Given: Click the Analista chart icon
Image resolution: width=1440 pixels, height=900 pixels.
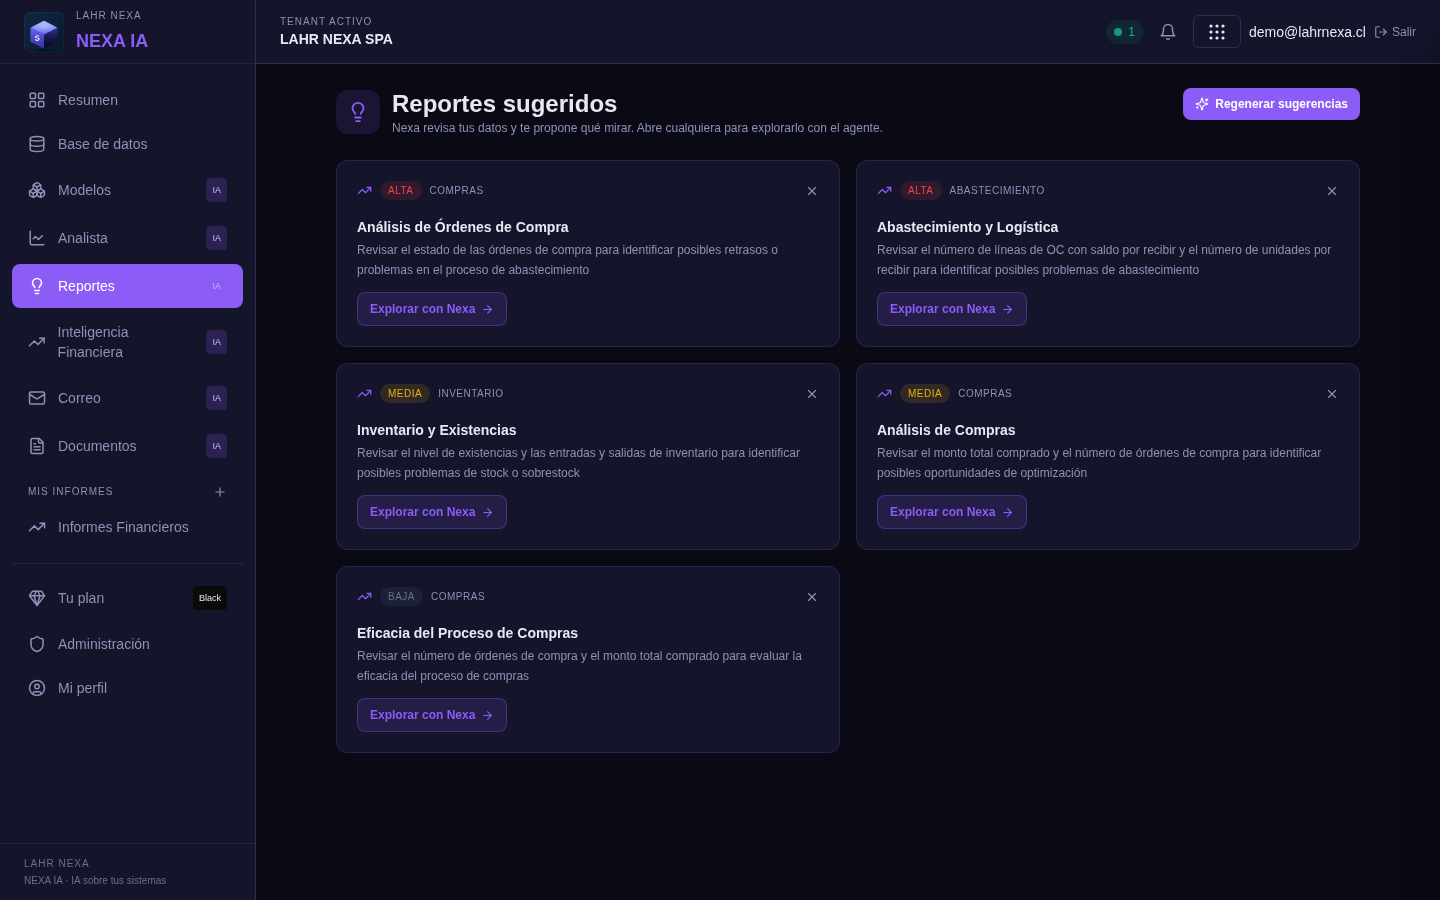Looking at the screenshot, I should (x=37, y=238).
